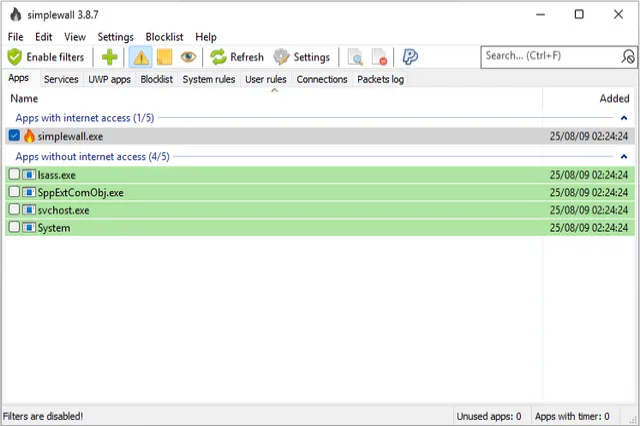Screen dimensions: 640x426
Task: Click the Enable filters shield icon
Action: click(15, 57)
